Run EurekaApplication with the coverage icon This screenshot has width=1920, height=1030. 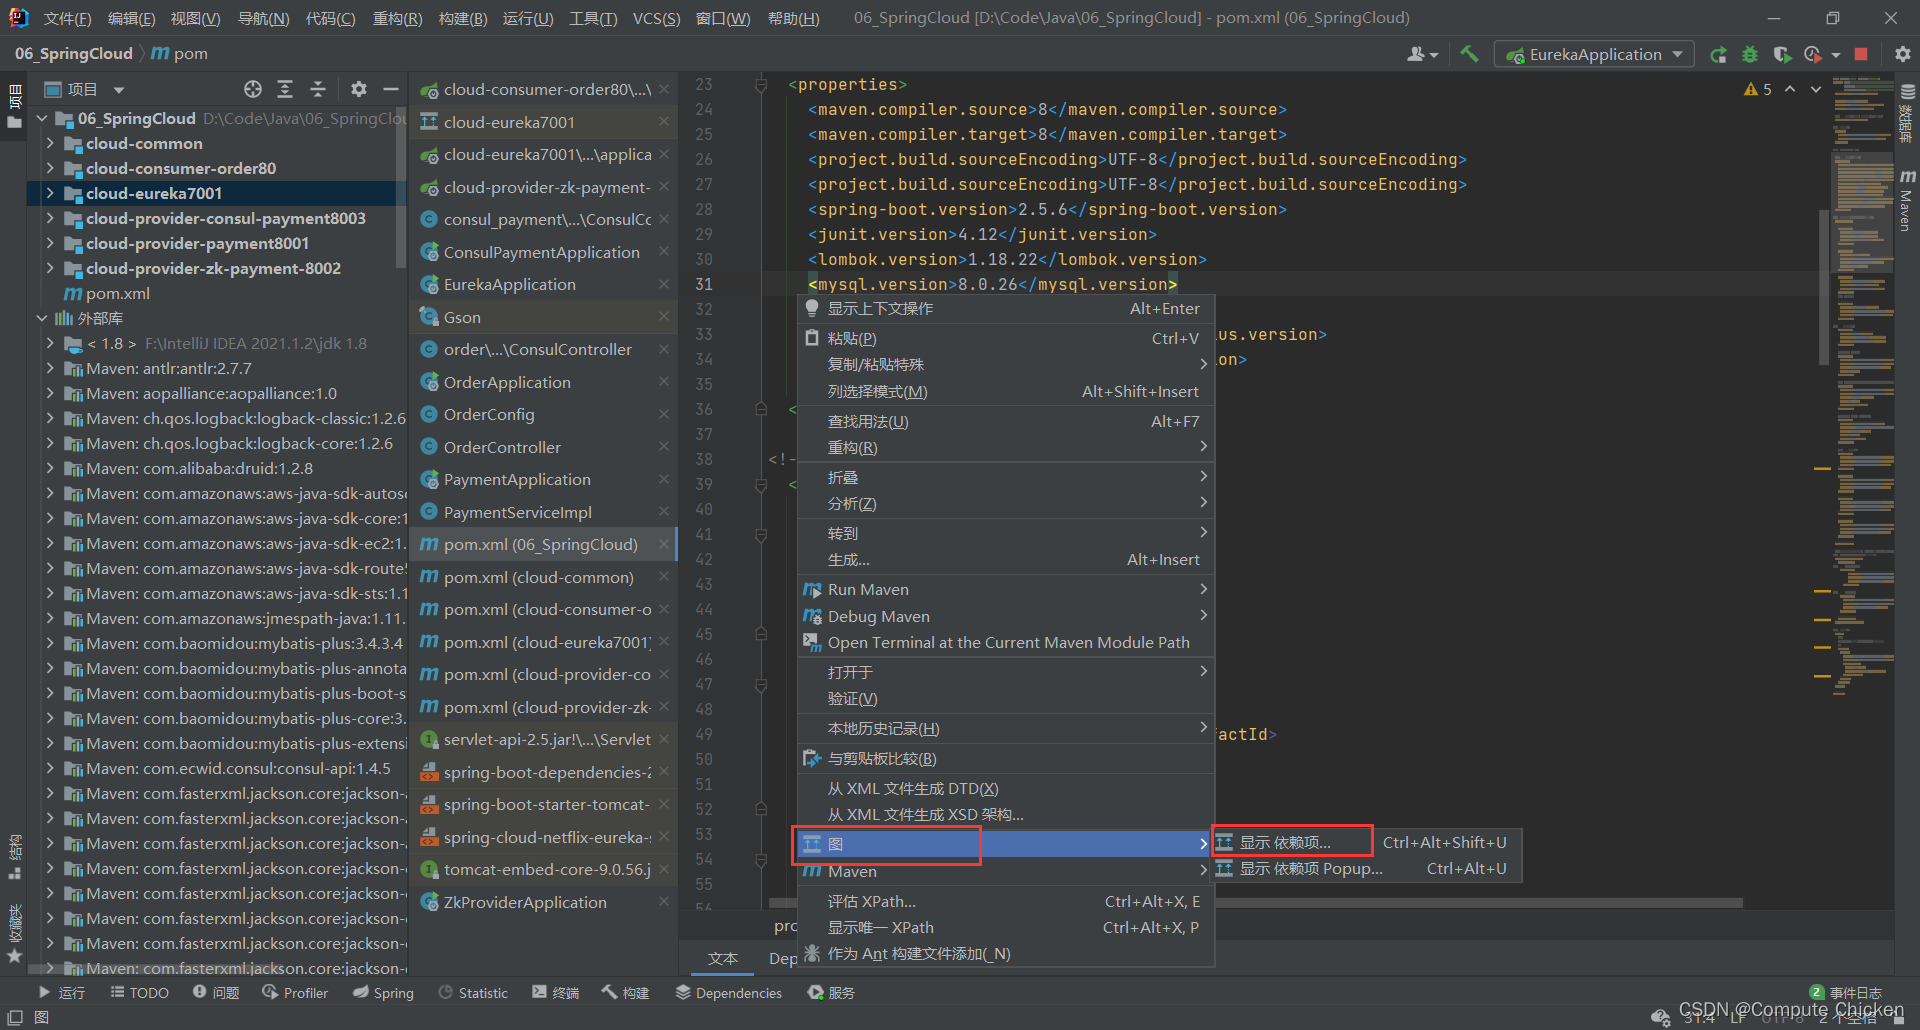tap(1782, 54)
